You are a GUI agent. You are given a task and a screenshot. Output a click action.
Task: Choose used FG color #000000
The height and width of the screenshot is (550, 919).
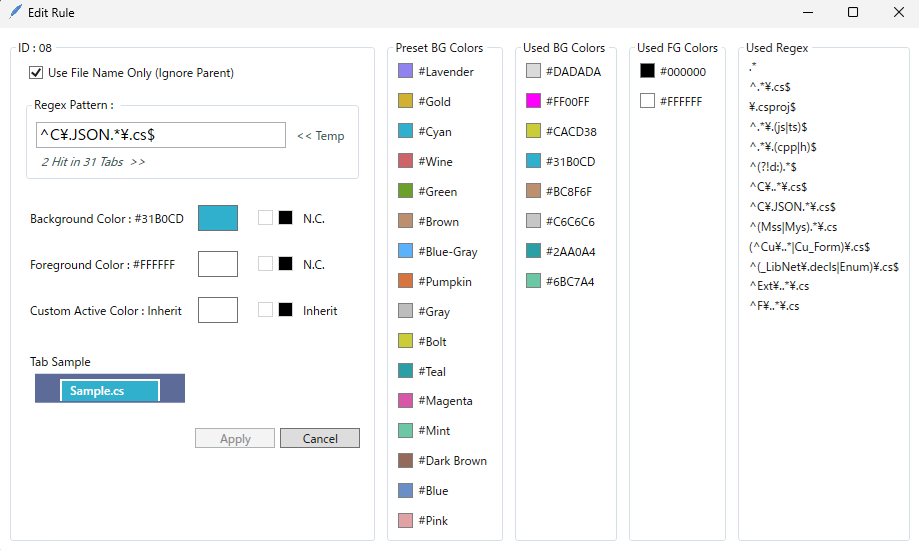point(673,72)
